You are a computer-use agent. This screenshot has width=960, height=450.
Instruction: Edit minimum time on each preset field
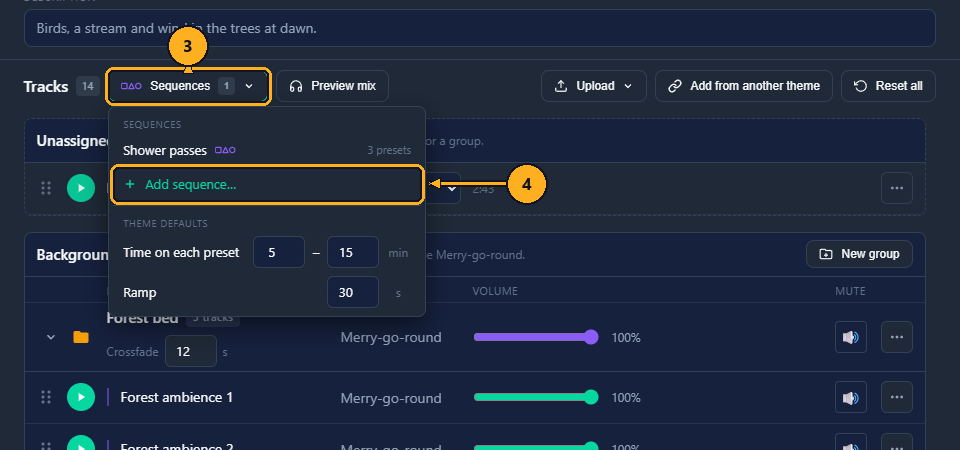point(279,252)
